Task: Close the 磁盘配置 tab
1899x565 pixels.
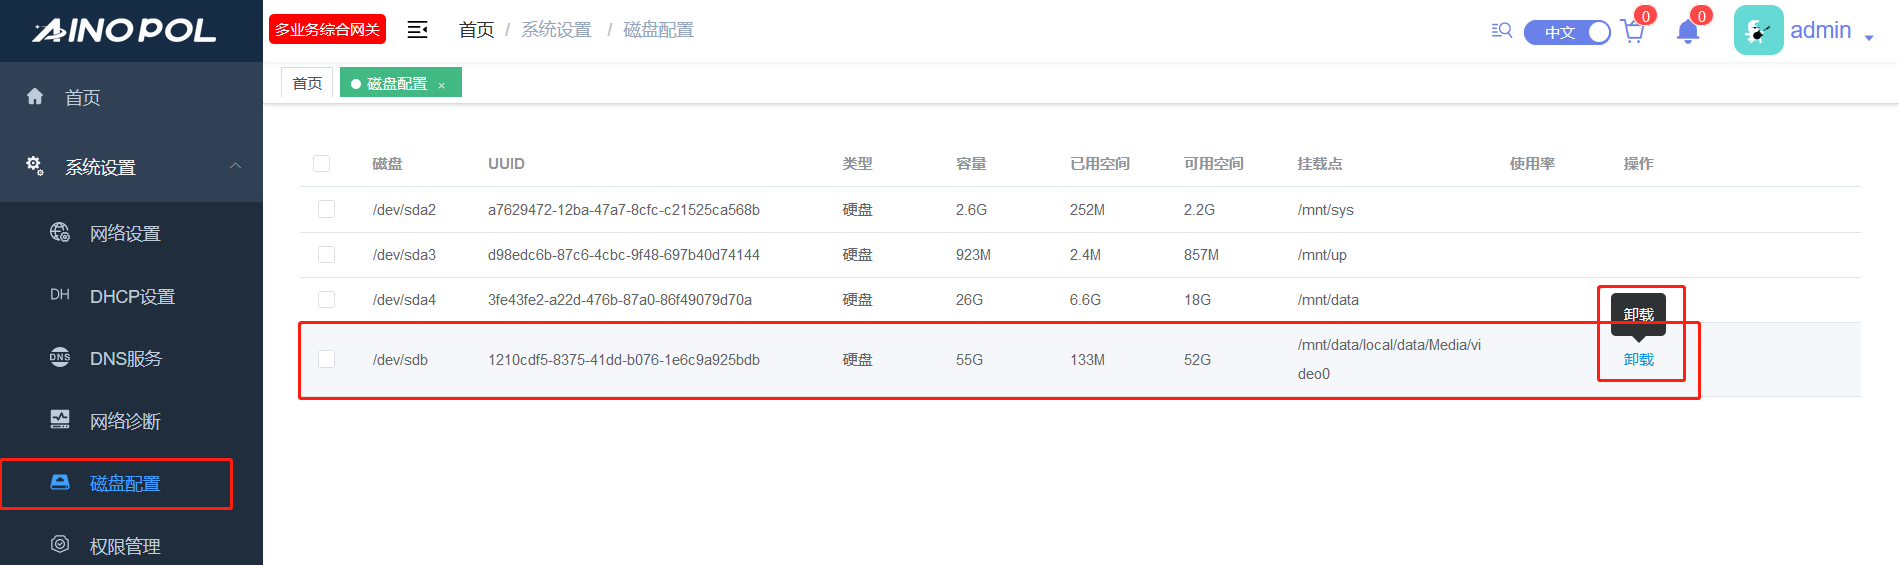Action: (441, 85)
